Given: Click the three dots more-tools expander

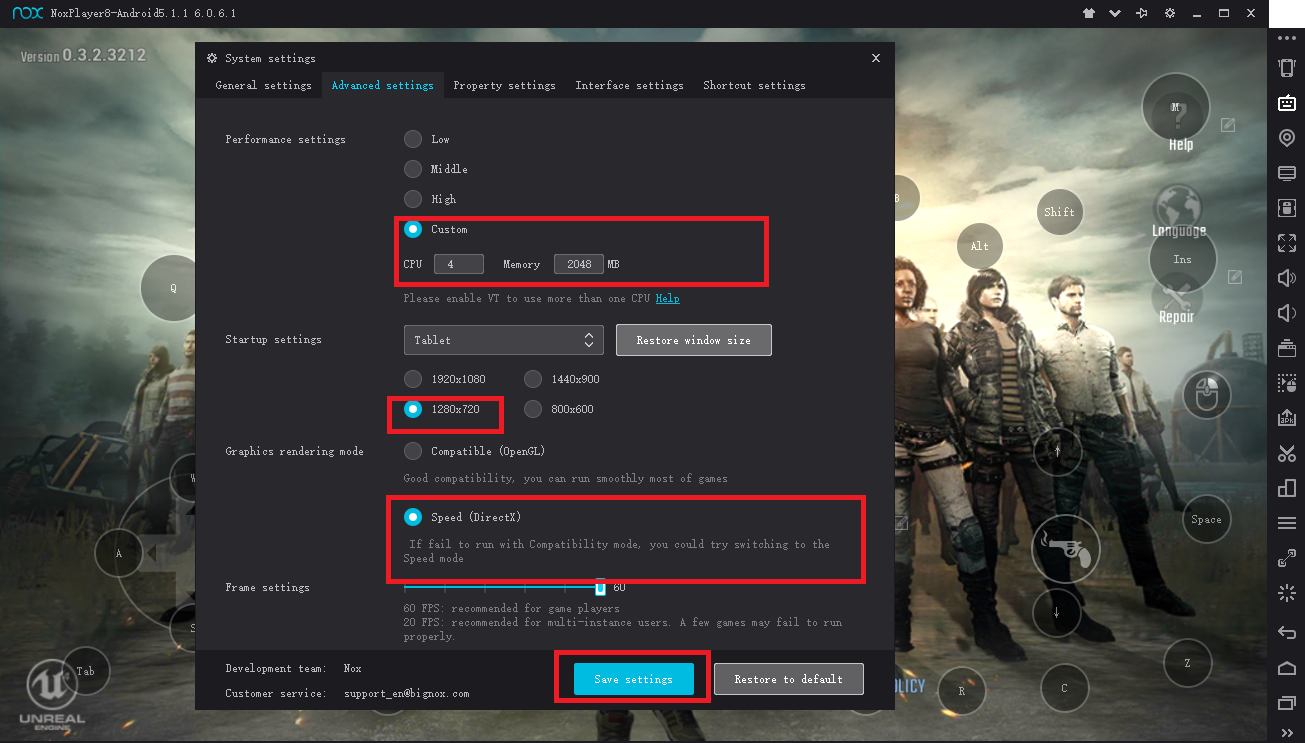Looking at the screenshot, I should (x=1287, y=38).
